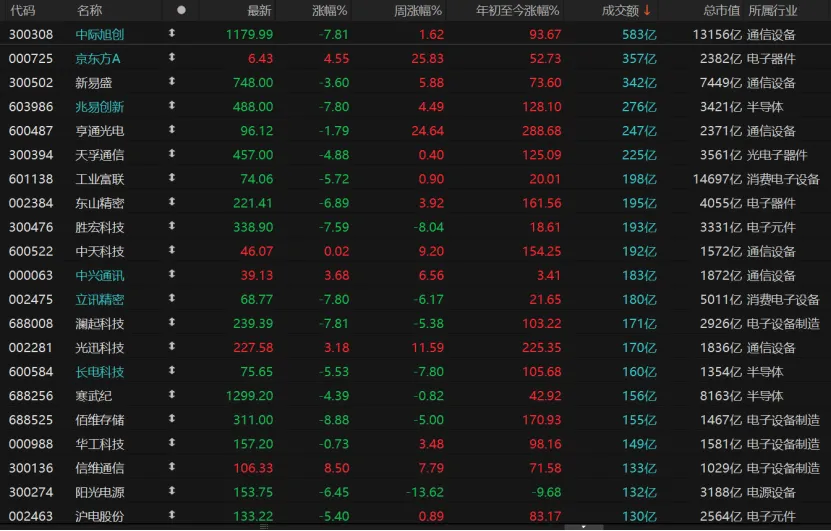Open stock 长电科技 by its name
This screenshot has height=531, width=831.
pos(100,372)
